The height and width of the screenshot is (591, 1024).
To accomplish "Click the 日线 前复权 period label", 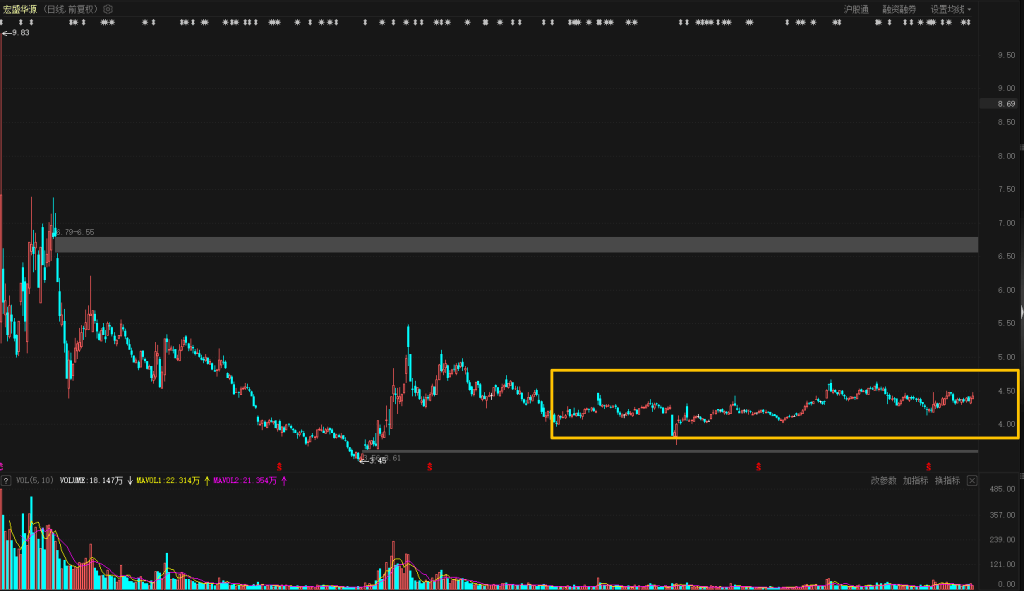I will click(70, 9).
